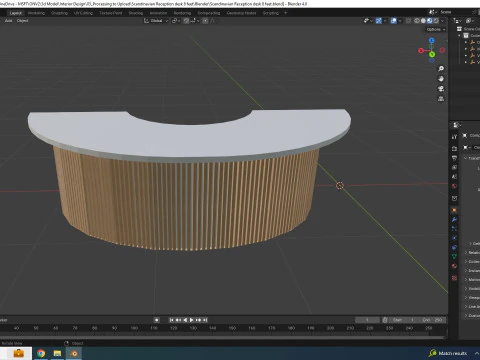Image resolution: width=480 pixels, height=360 pixels.
Task: Toggle proportional editing button
Action: pyautogui.click(x=205, y=21)
